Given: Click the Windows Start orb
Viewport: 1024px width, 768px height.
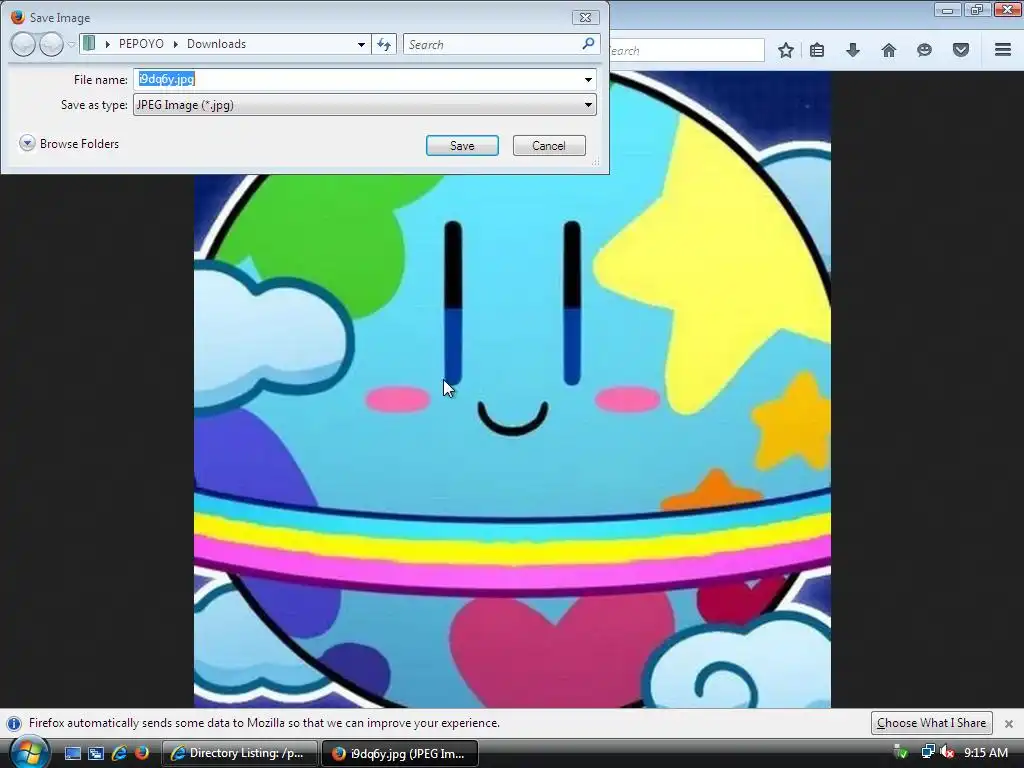Looking at the screenshot, I should click(x=29, y=753).
